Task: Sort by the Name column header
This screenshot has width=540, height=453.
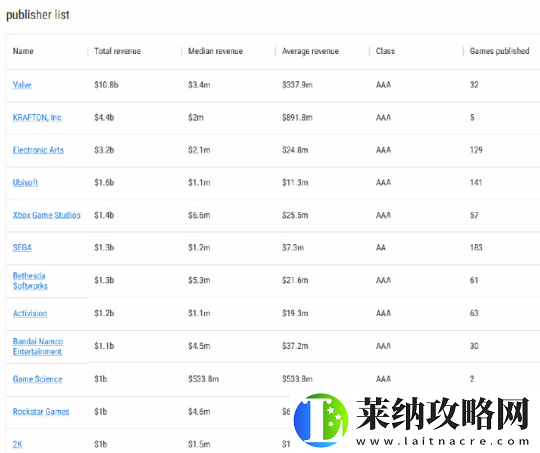Action: (23, 51)
